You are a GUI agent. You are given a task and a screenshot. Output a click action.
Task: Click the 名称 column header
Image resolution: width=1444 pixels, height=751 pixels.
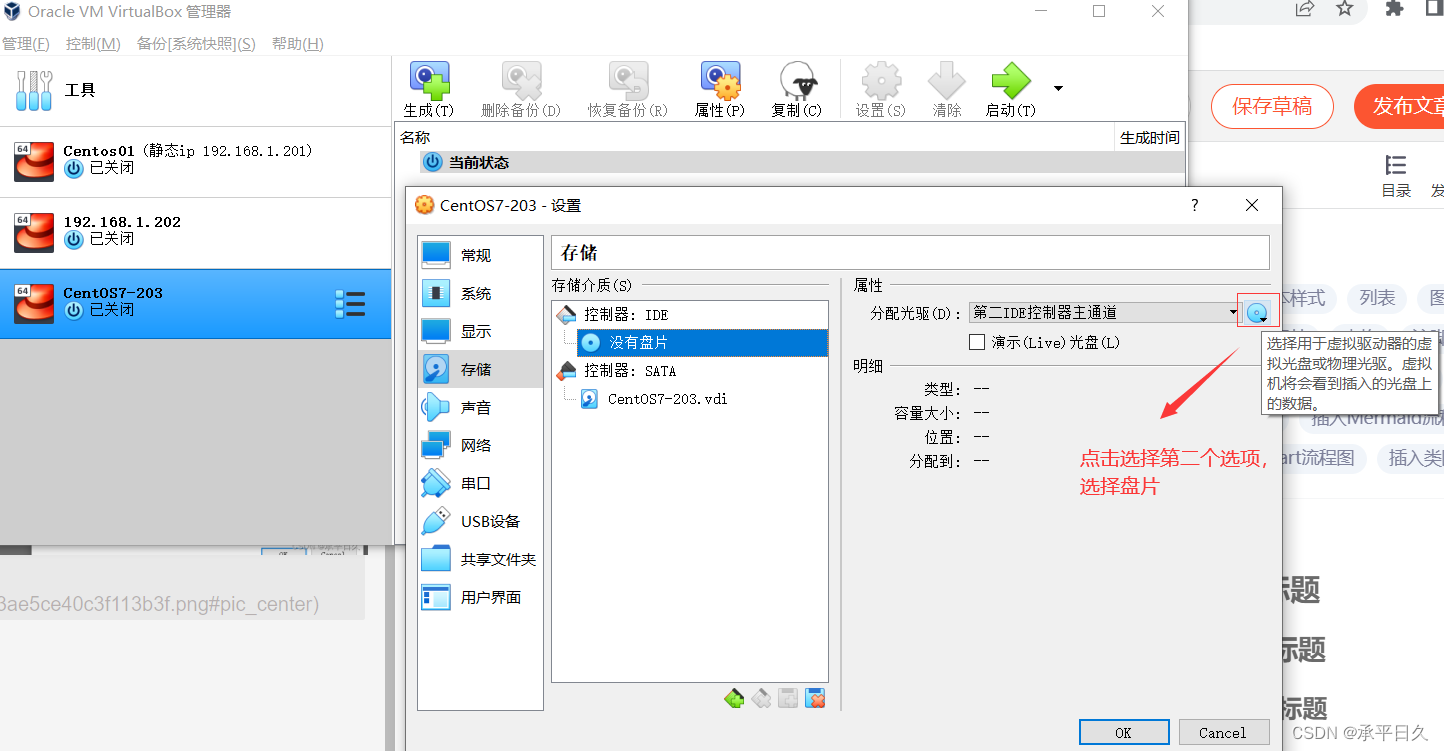[x=755, y=138]
